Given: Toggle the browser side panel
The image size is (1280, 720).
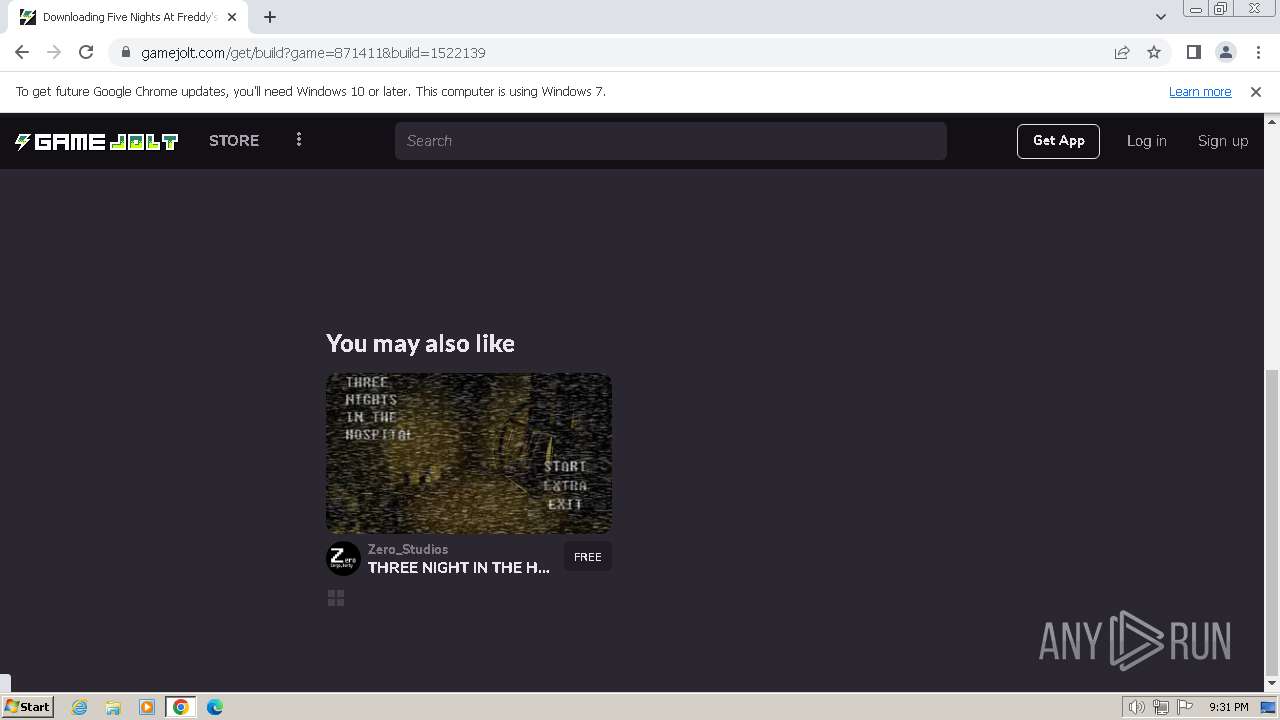Looking at the screenshot, I should coord(1194,52).
